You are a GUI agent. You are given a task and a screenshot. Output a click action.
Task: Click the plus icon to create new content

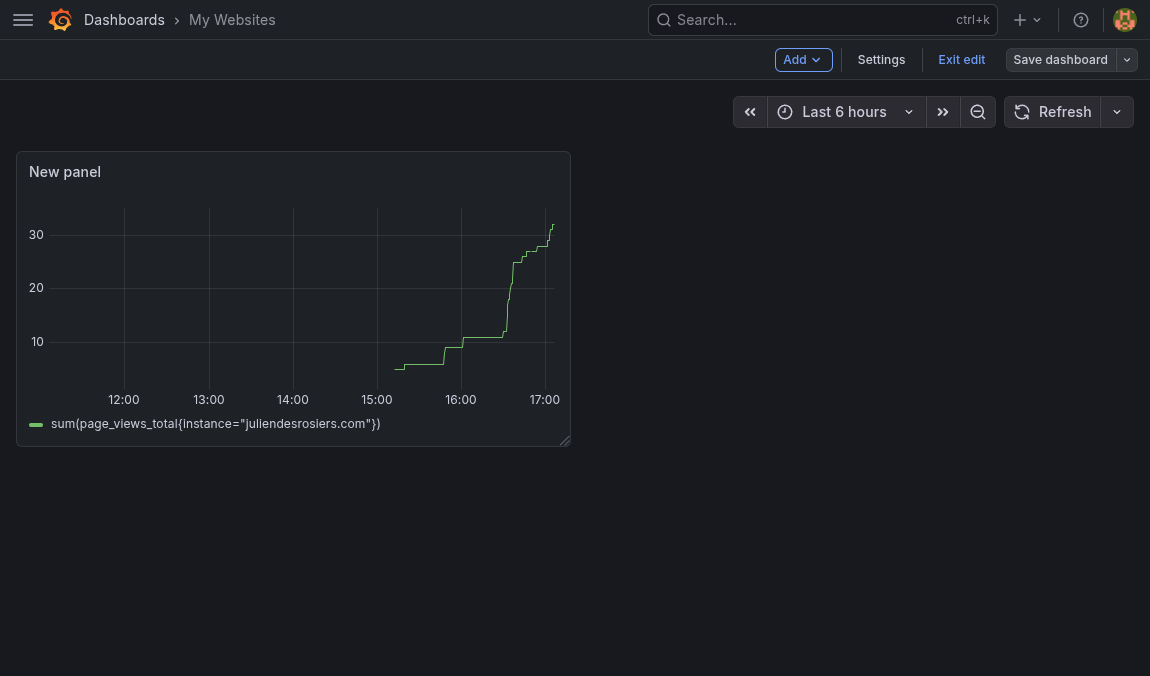coord(1019,20)
